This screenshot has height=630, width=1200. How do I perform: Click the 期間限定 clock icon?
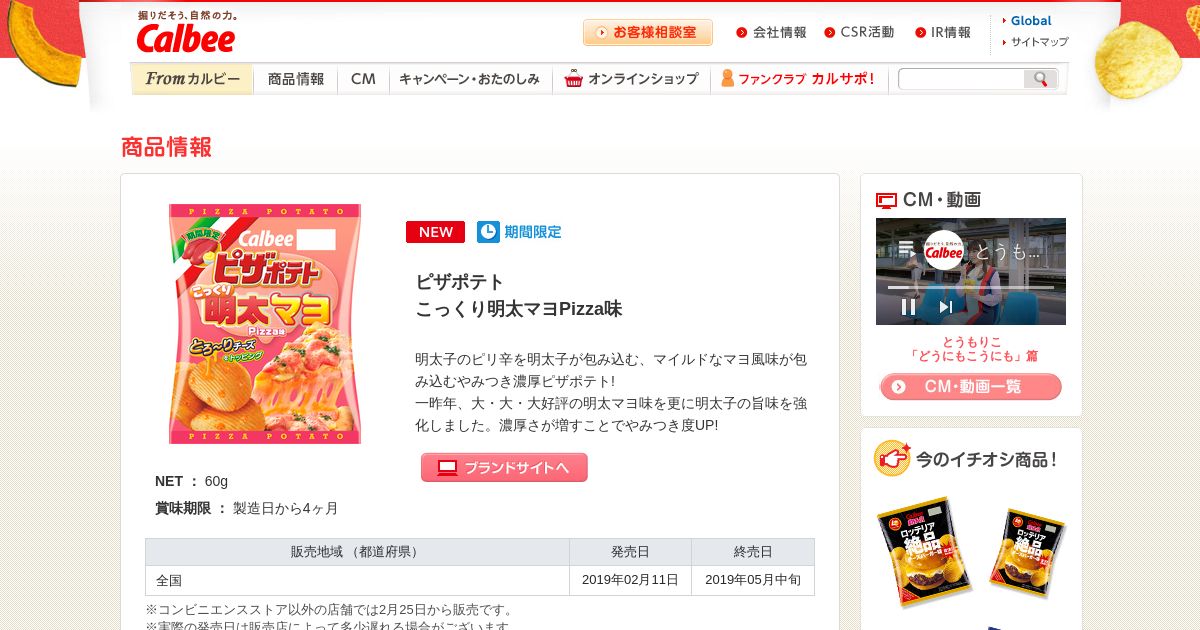click(x=488, y=232)
